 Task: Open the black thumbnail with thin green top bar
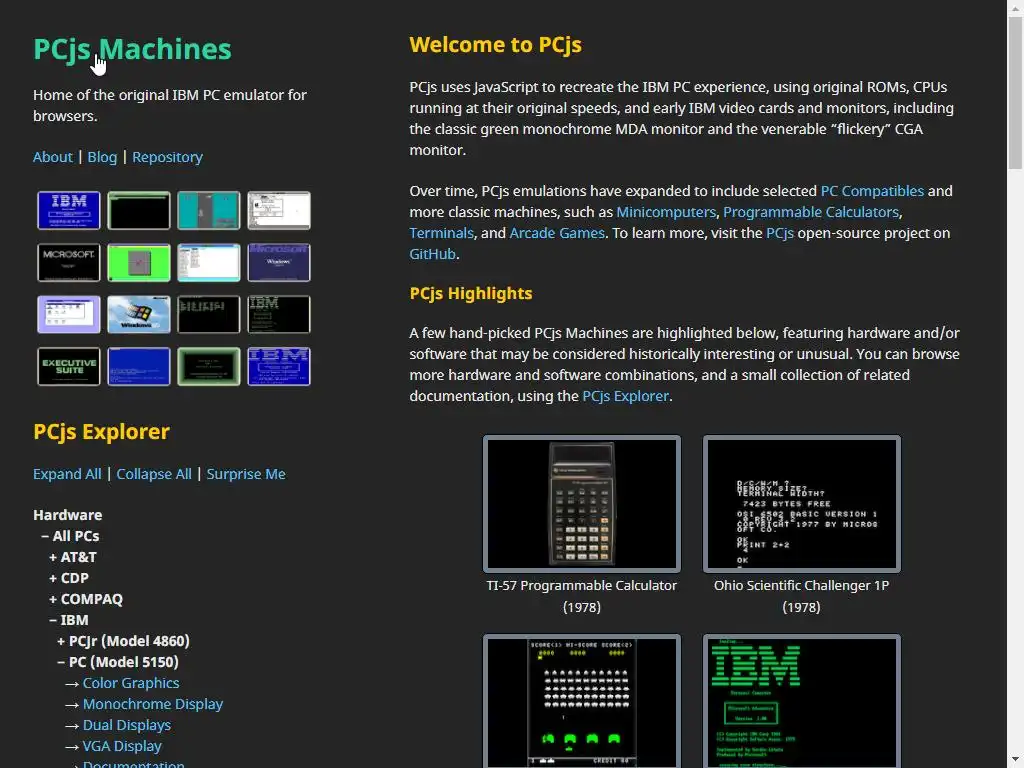[x=138, y=210]
